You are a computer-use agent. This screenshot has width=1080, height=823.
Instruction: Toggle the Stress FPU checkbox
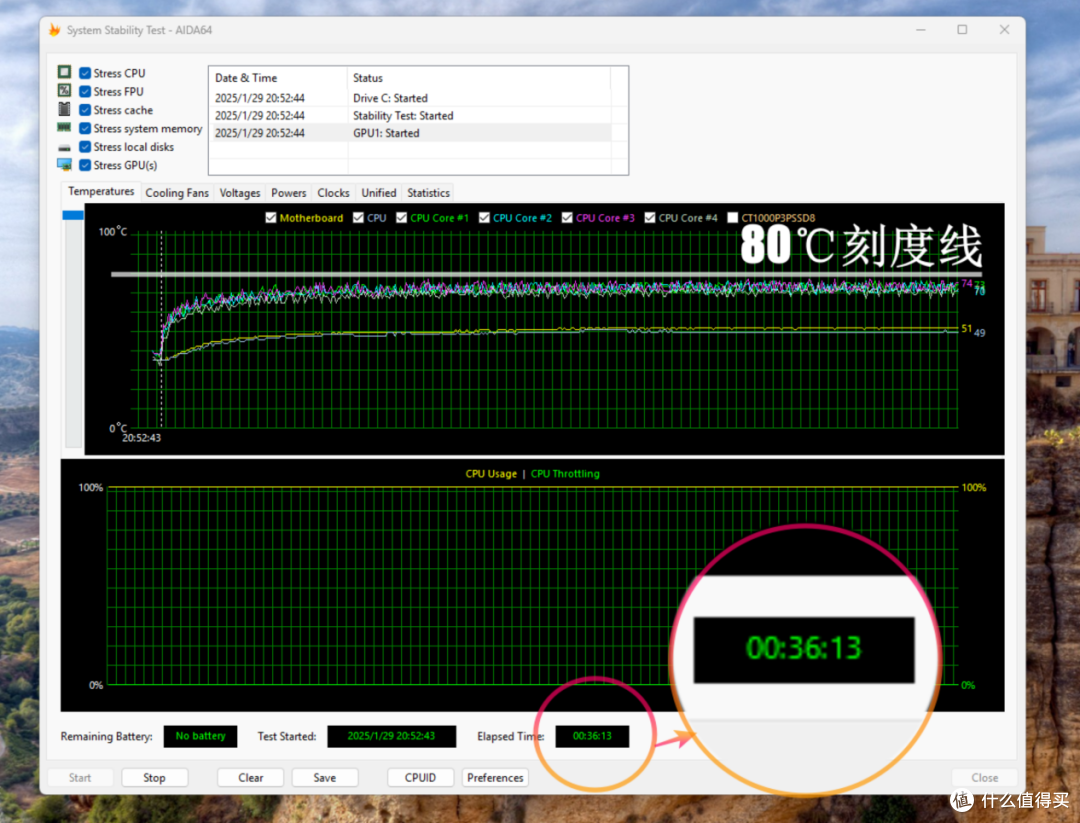tap(85, 92)
